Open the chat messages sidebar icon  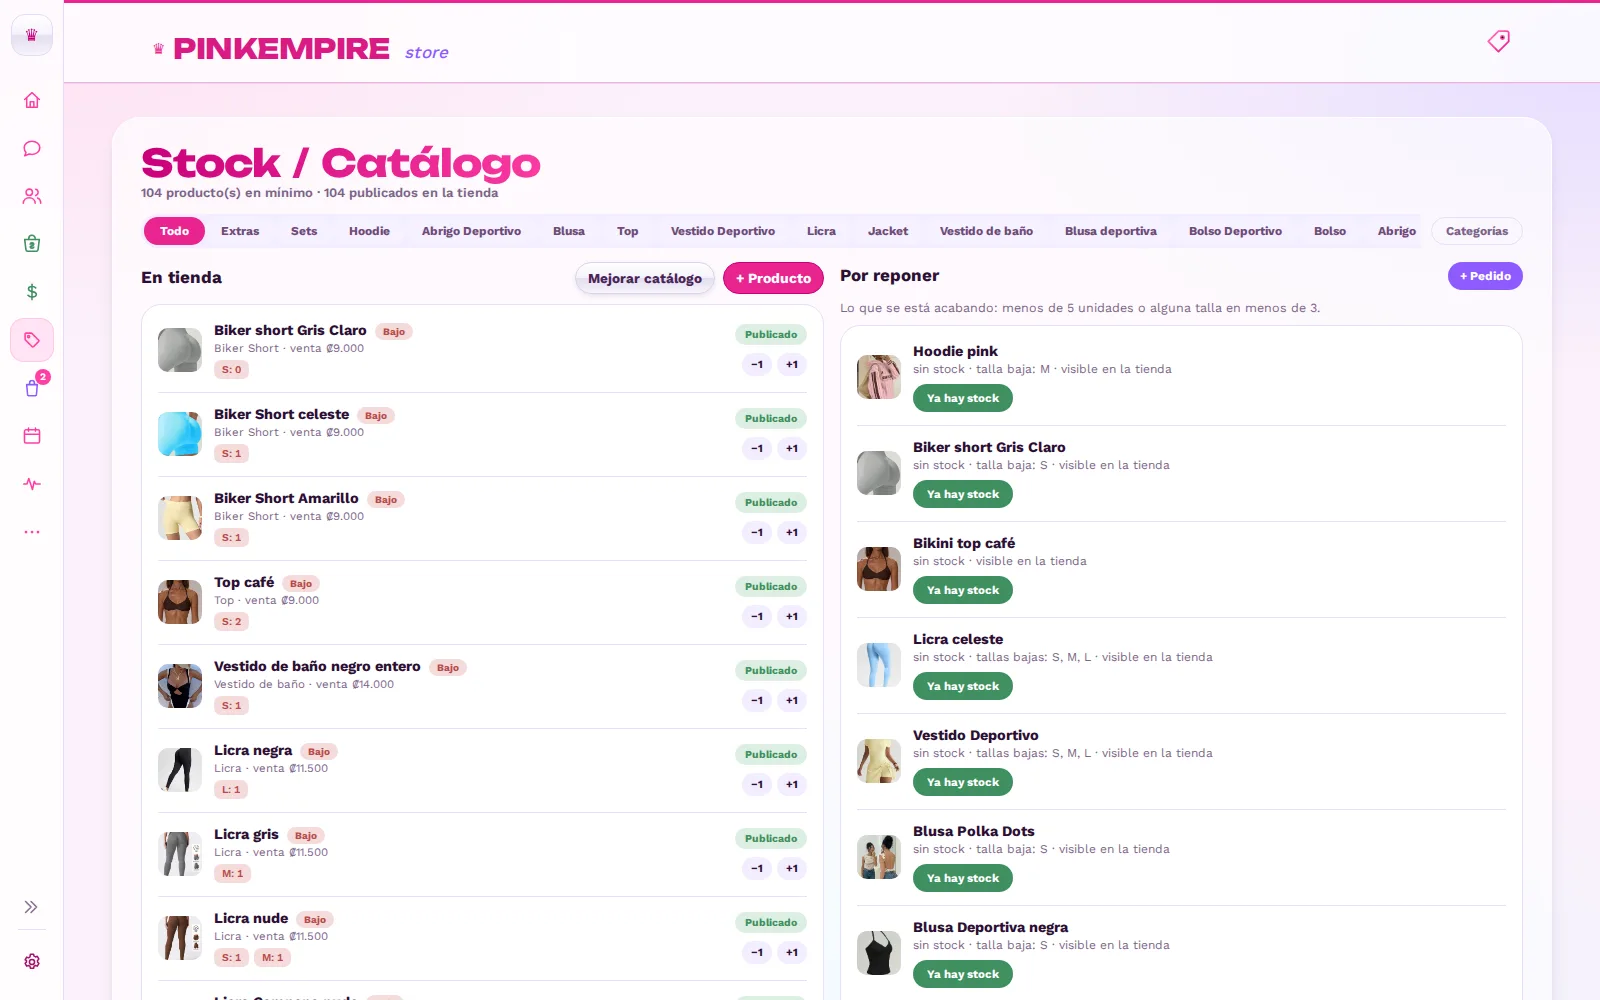(x=32, y=148)
